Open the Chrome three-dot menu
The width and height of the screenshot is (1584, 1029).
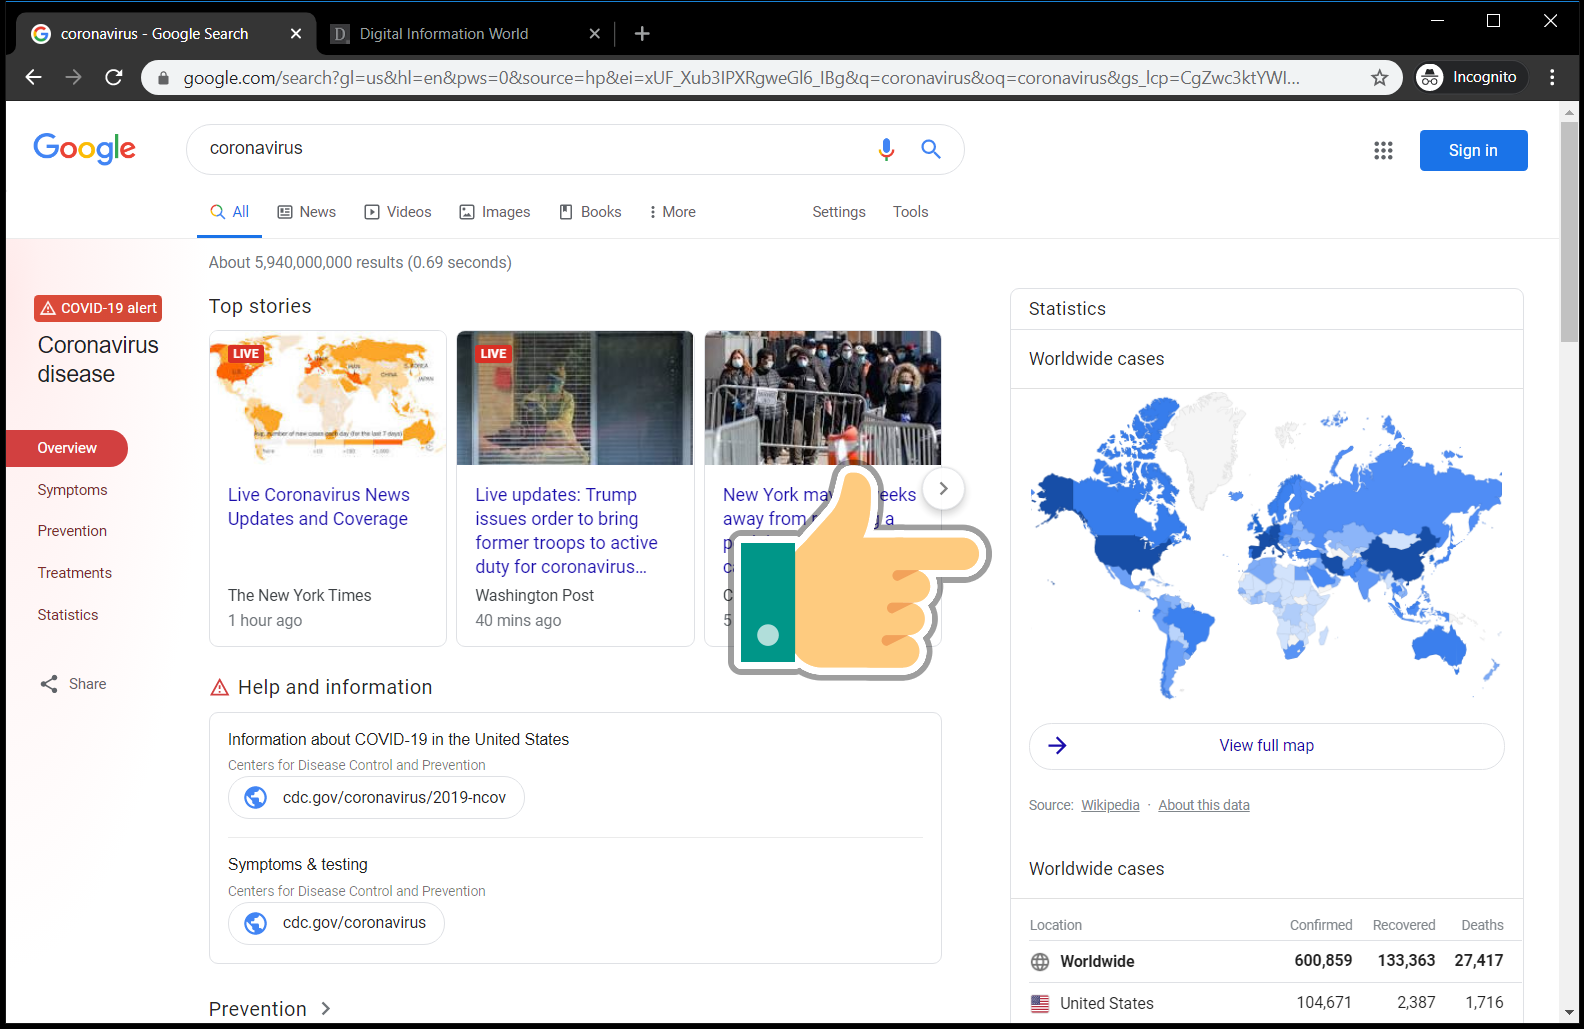click(1552, 77)
